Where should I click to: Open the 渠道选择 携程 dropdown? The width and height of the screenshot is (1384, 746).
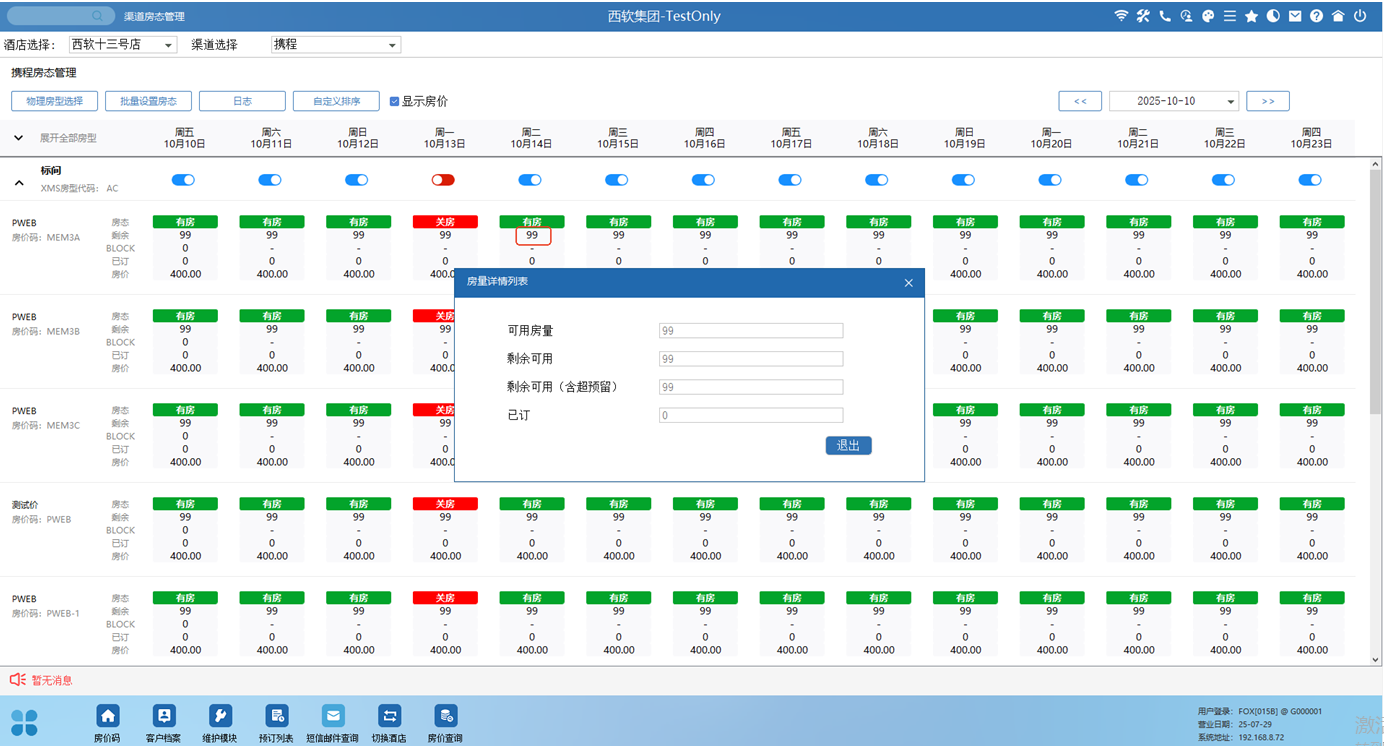(335, 45)
